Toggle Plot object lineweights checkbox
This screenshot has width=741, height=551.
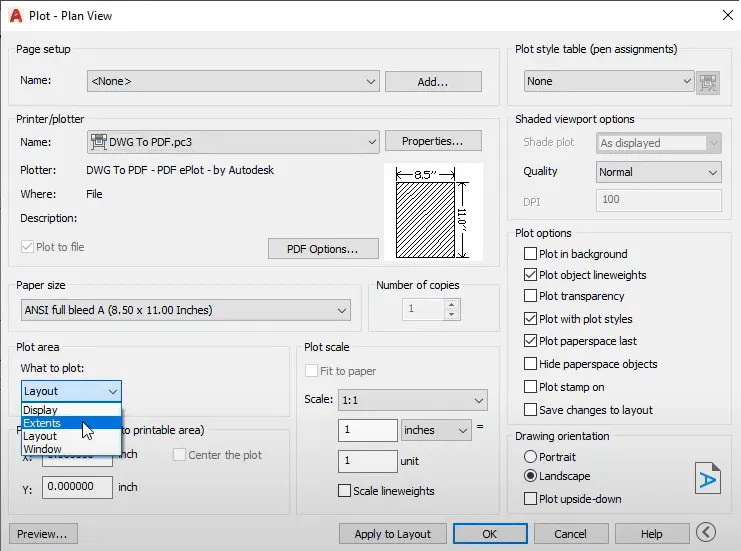point(530,275)
